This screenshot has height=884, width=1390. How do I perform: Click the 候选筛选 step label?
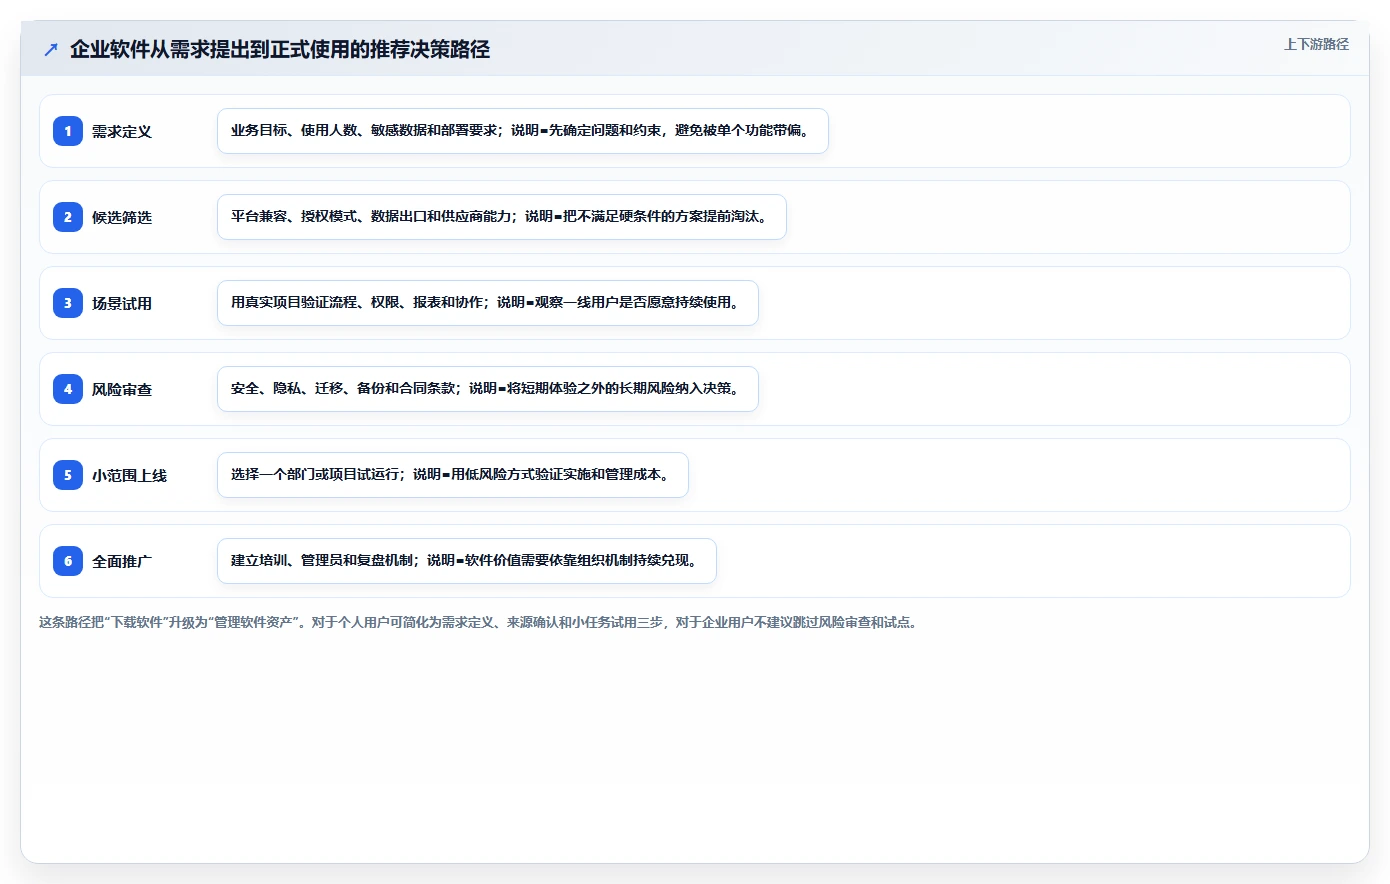(122, 217)
